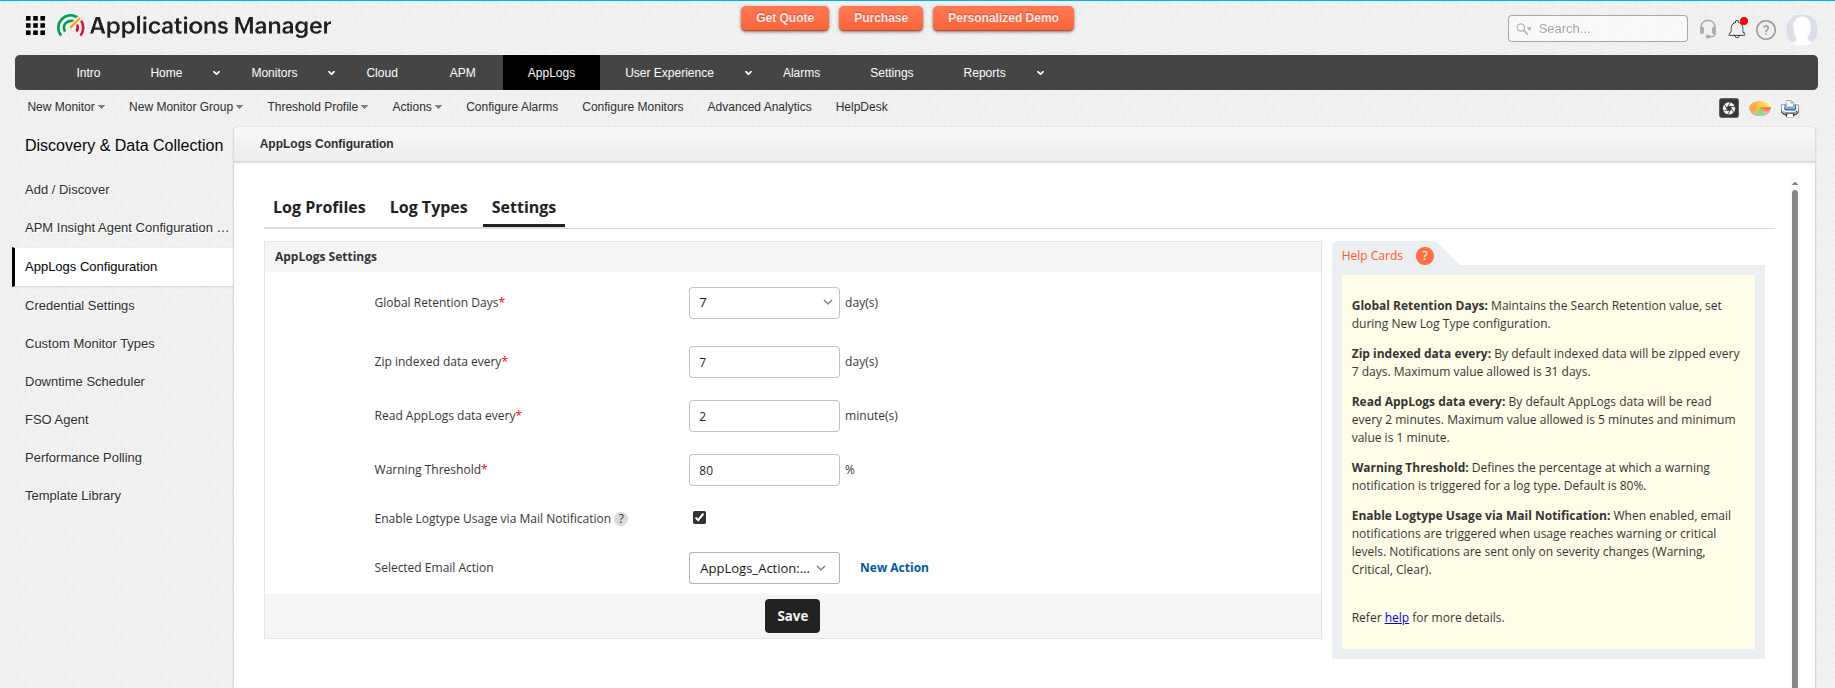1835x688 pixels.
Task: Open the Selected Email Action dropdown
Action: click(764, 568)
